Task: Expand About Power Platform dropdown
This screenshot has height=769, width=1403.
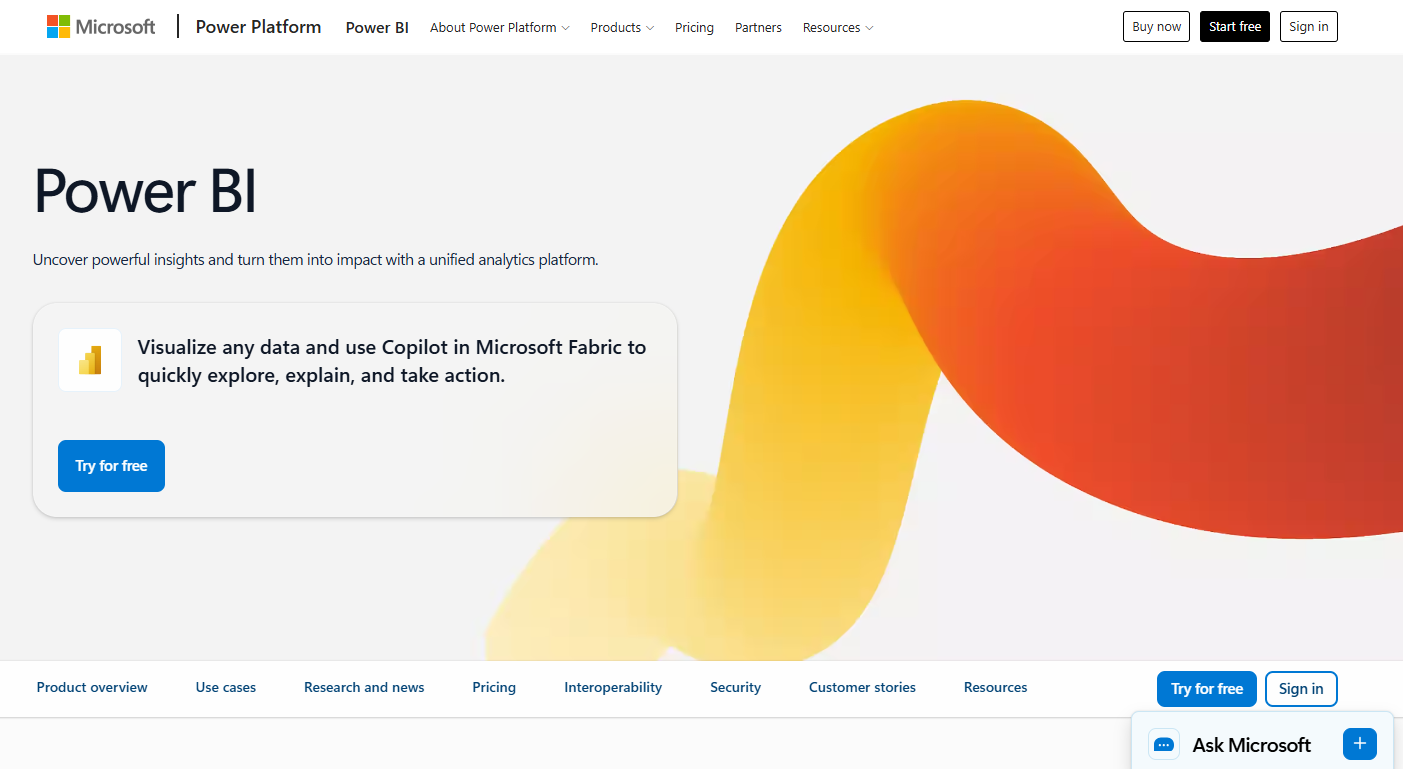Action: pos(500,27)
